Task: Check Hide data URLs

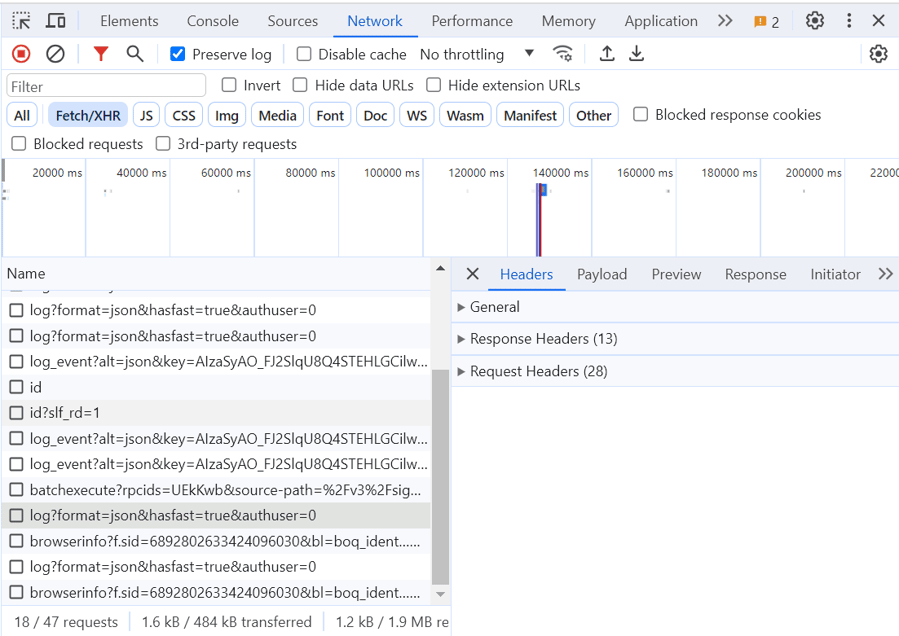Action: (x=300, y=86)
